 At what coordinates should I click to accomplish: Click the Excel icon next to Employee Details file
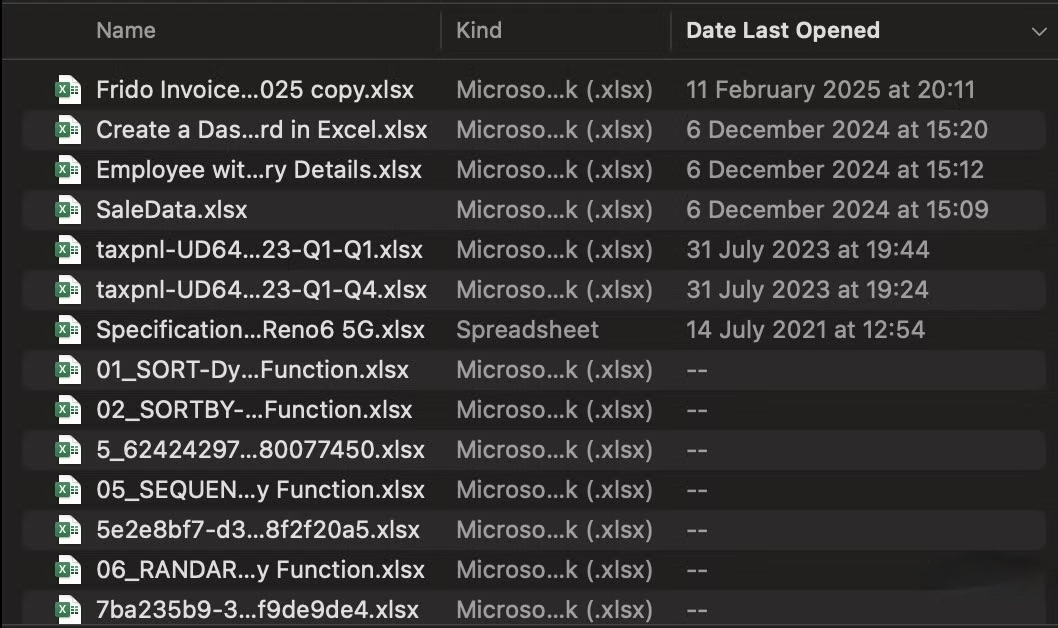click(x=67, y=169)
